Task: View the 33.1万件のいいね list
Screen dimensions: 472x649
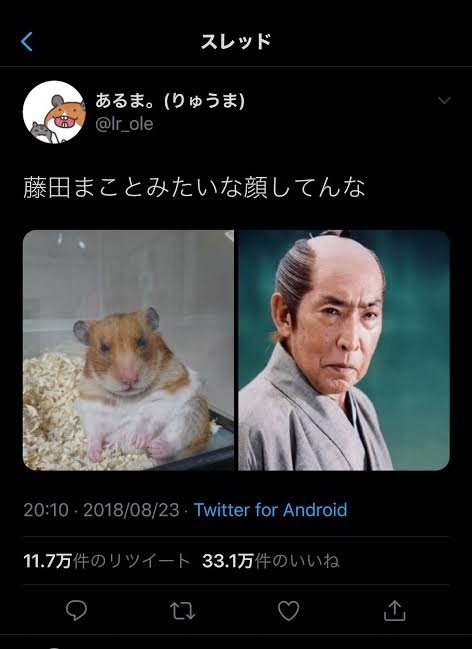Action: point(271,561)
